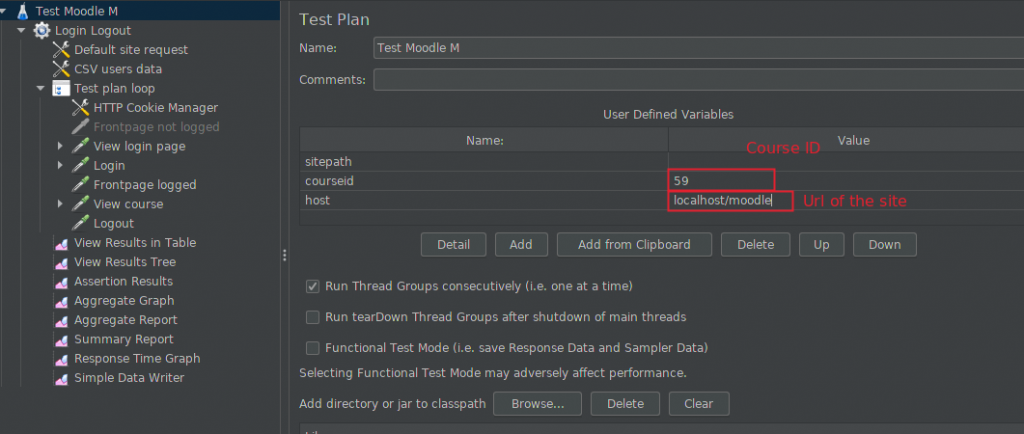1024x434 pixels.
Task: Enable Run tearDown Thread Groups checkbox
Action: 313,317
